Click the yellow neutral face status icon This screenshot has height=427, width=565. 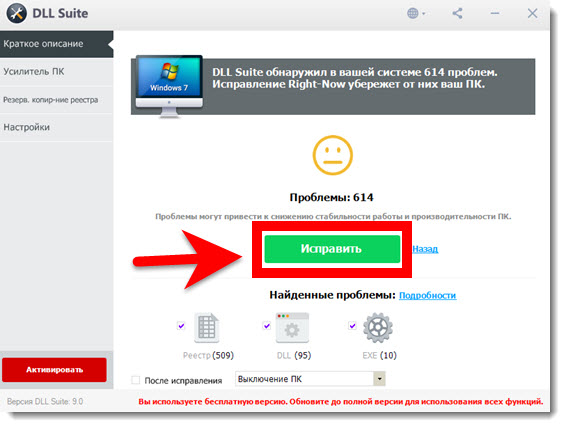coord(332,155)
